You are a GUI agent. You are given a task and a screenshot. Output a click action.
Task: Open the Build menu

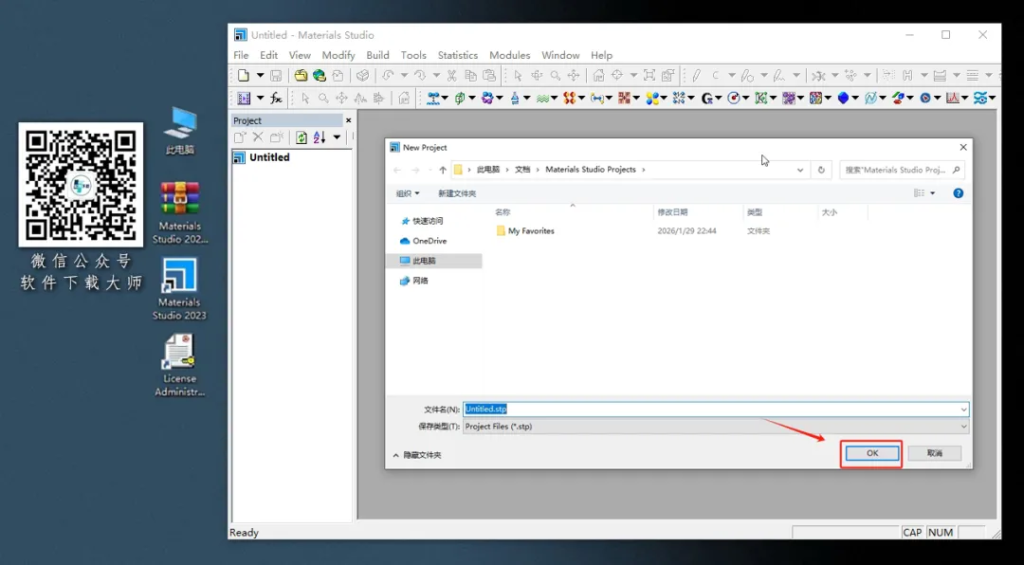(378, 55)
